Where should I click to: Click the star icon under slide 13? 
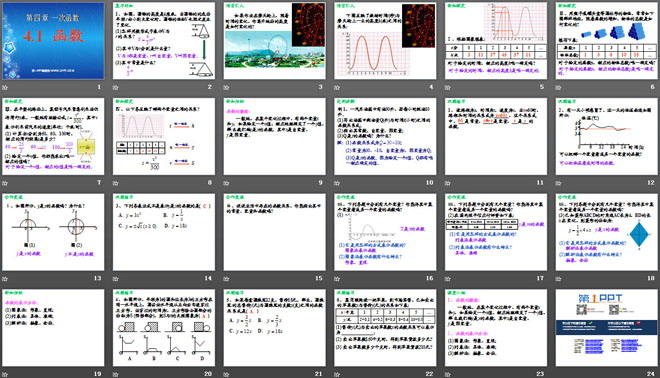coord(5,279)
